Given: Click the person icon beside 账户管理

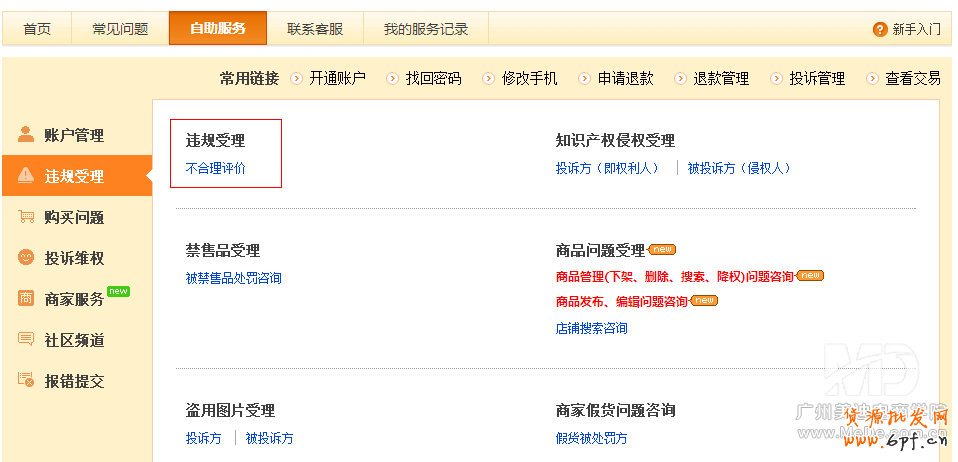Looking at the screenshot, I should [x=26, y=135].
